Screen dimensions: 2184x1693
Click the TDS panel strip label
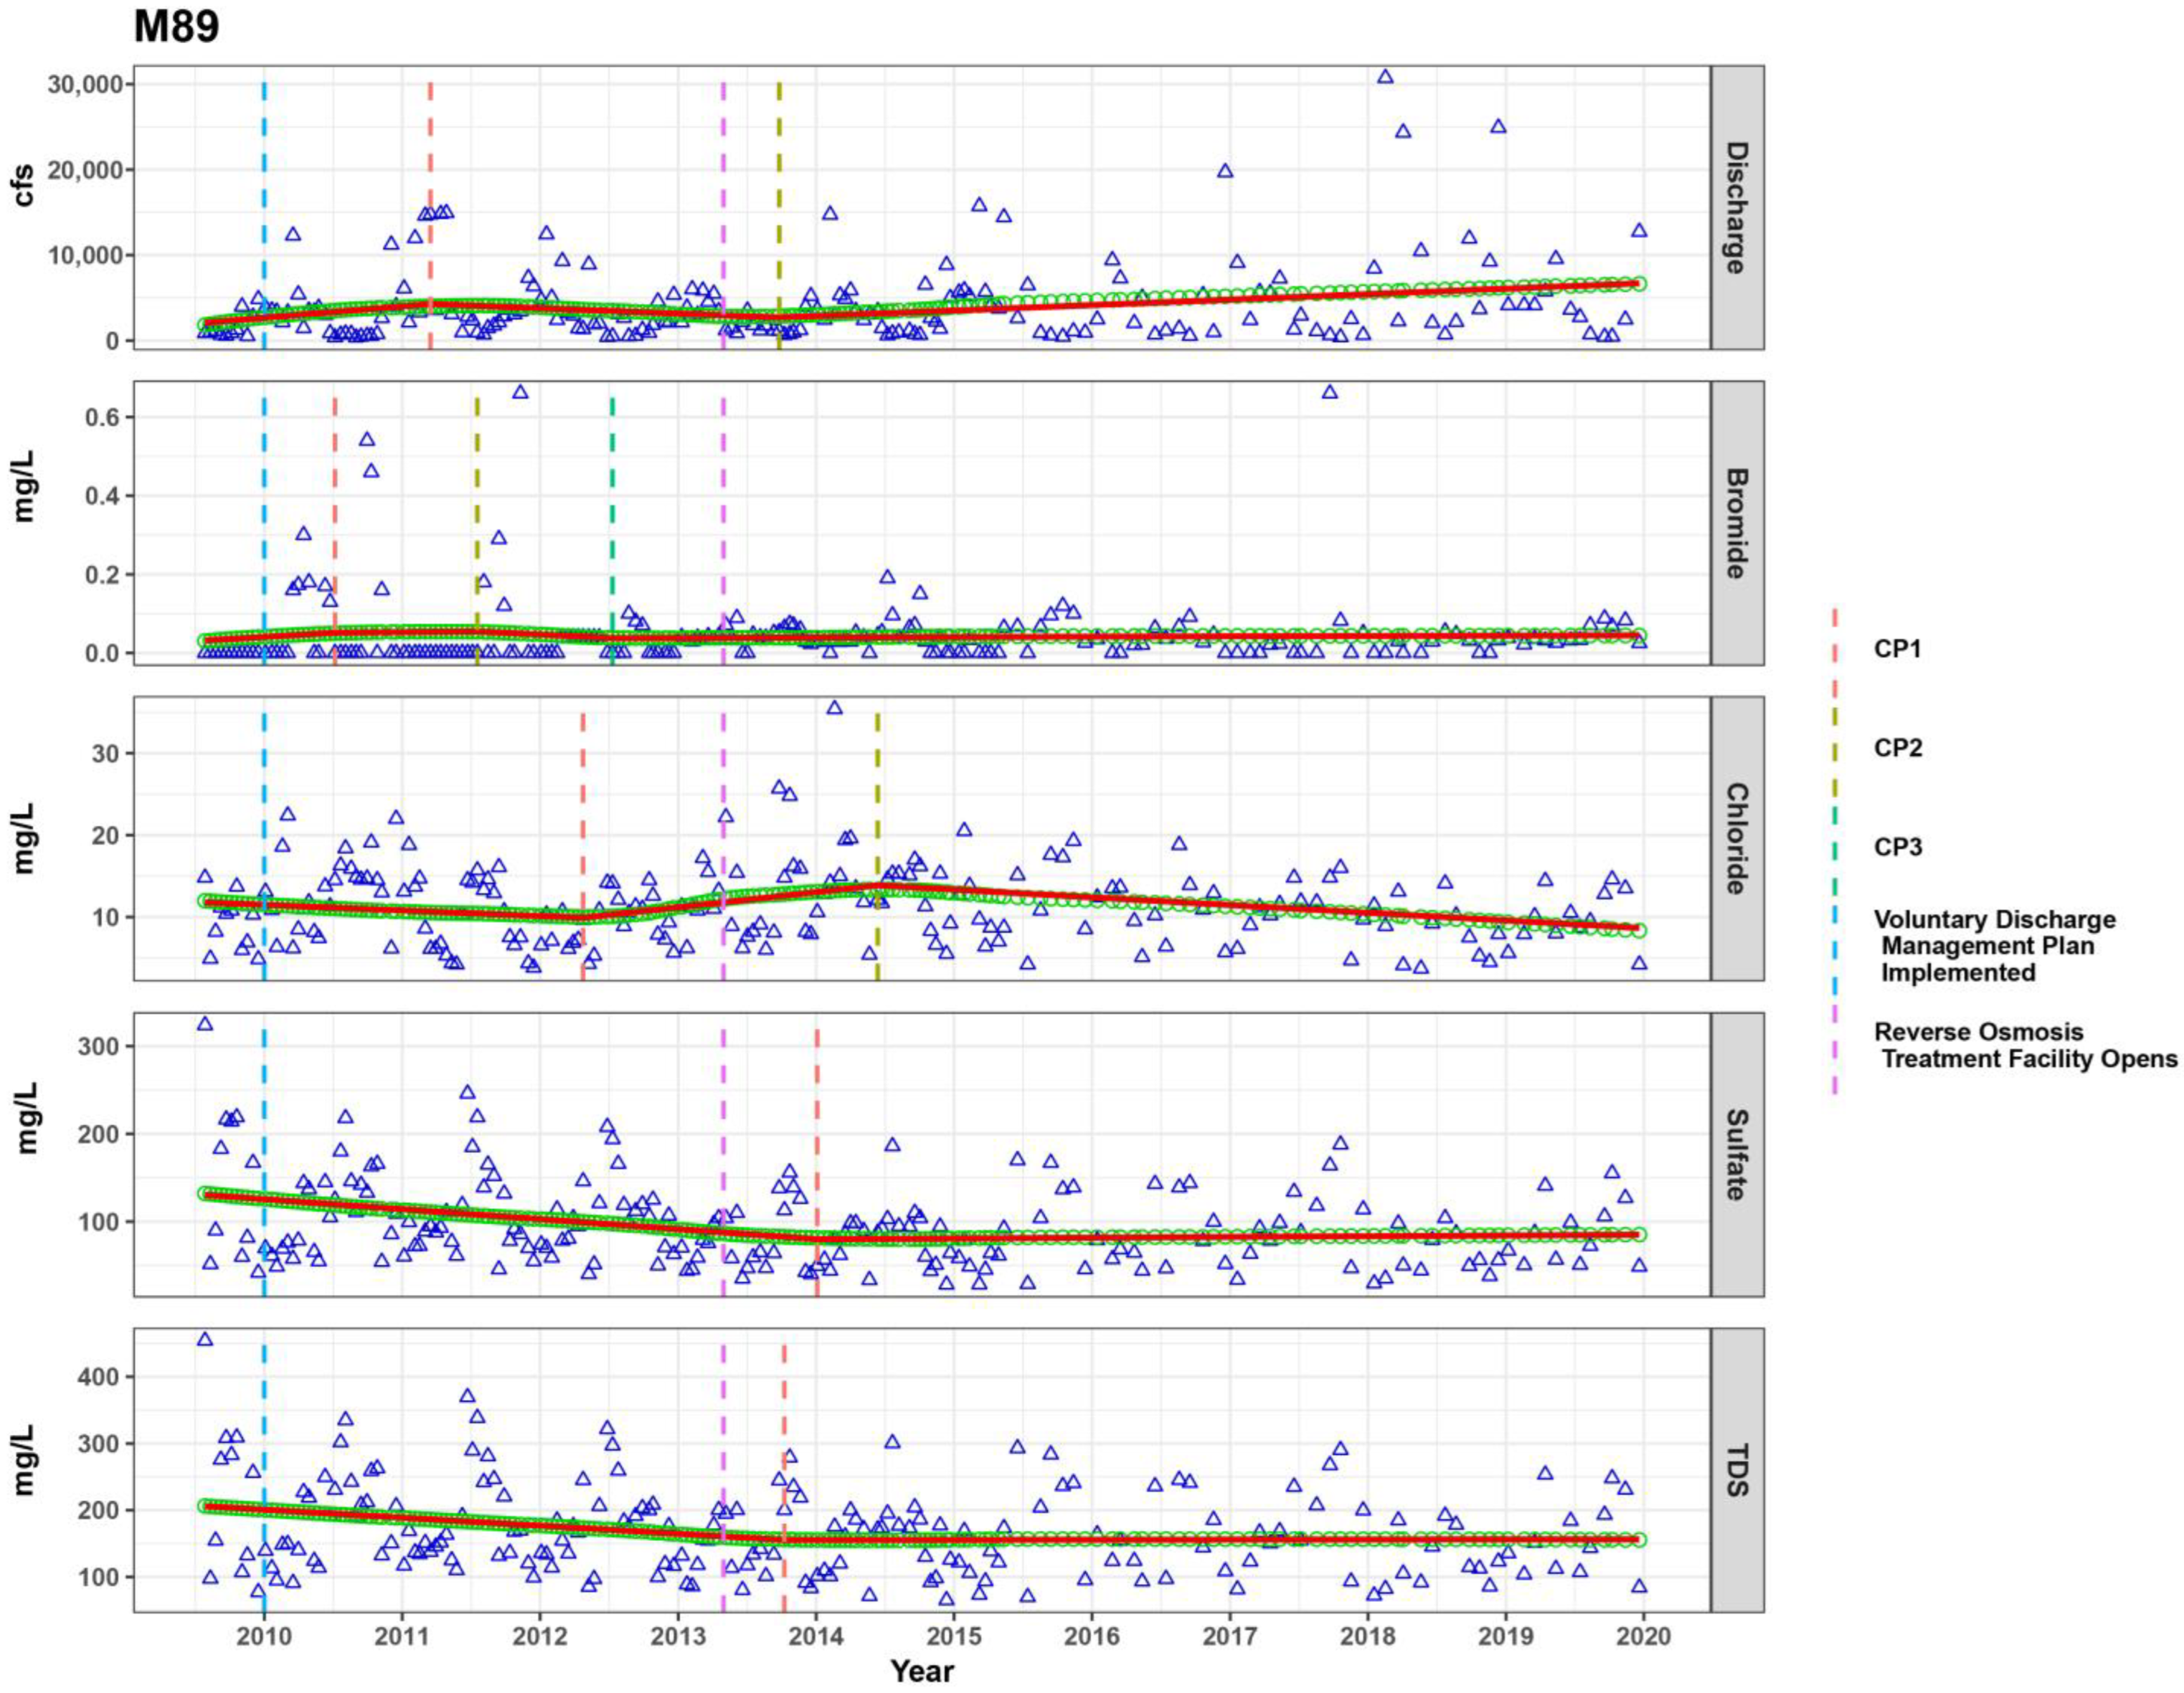pos(1737,1469)
